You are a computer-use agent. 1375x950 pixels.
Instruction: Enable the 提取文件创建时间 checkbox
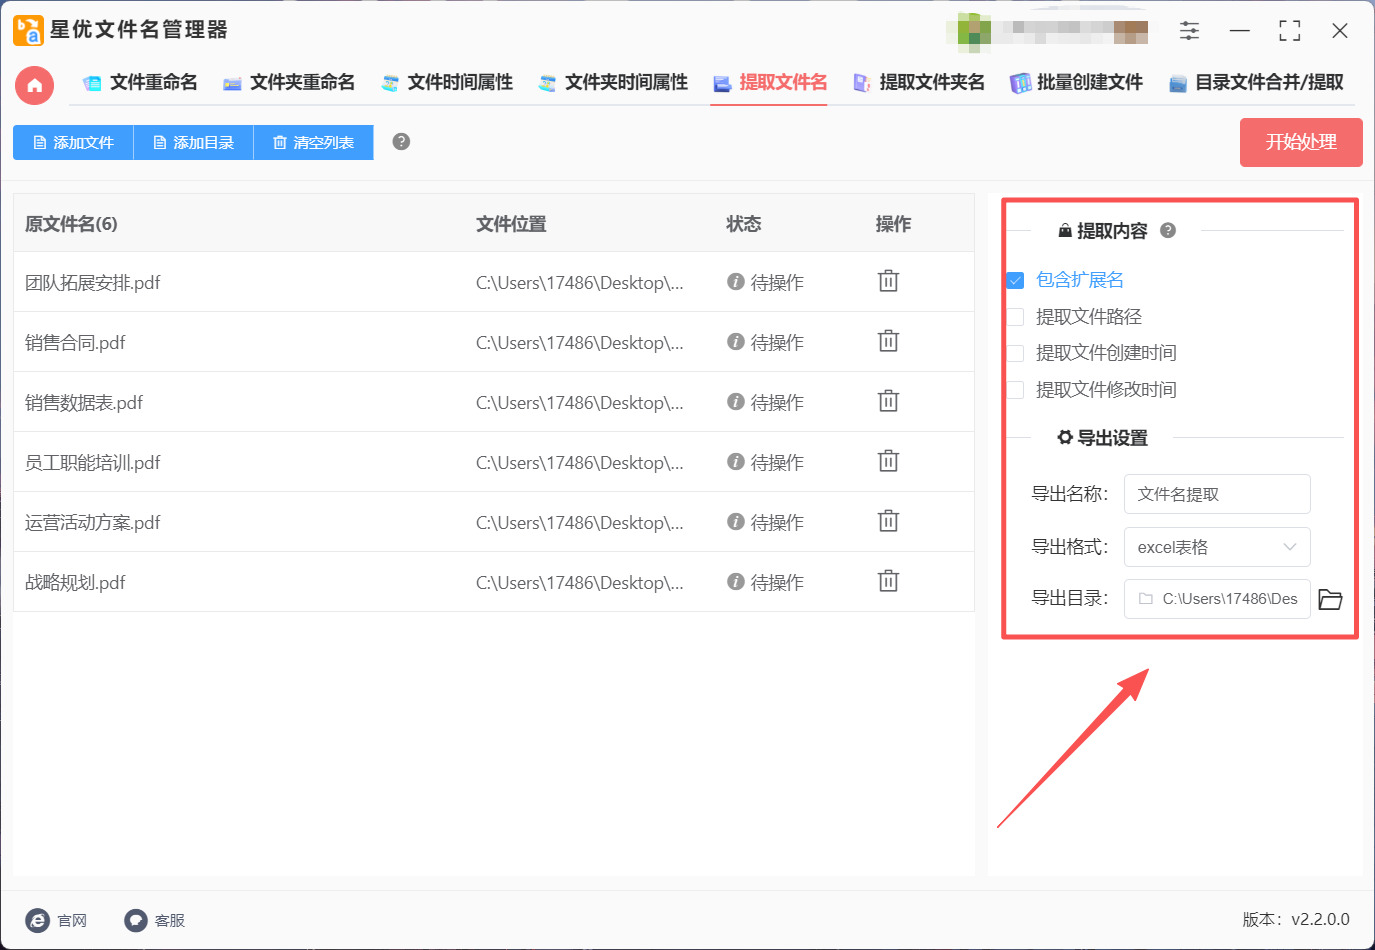pyautogui.click(x=1015, y=353)
